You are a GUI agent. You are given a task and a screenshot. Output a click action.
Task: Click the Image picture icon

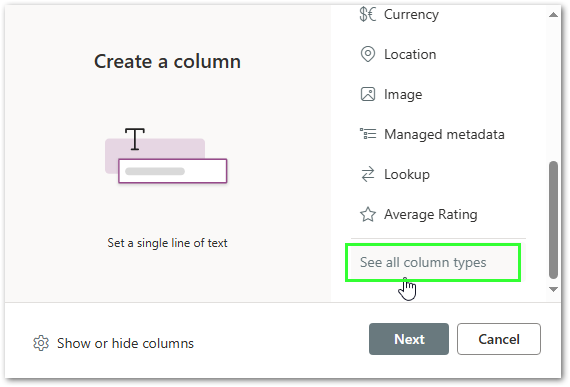(x=368, y=94)
